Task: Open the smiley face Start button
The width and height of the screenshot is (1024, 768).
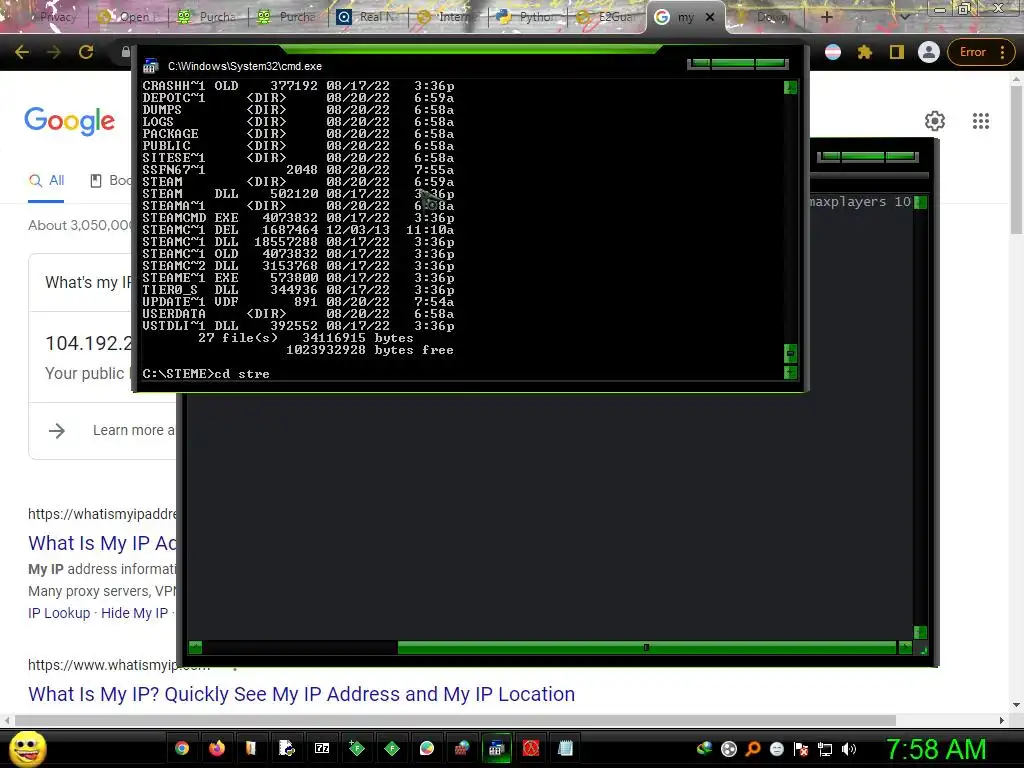Action: [27, 748]
